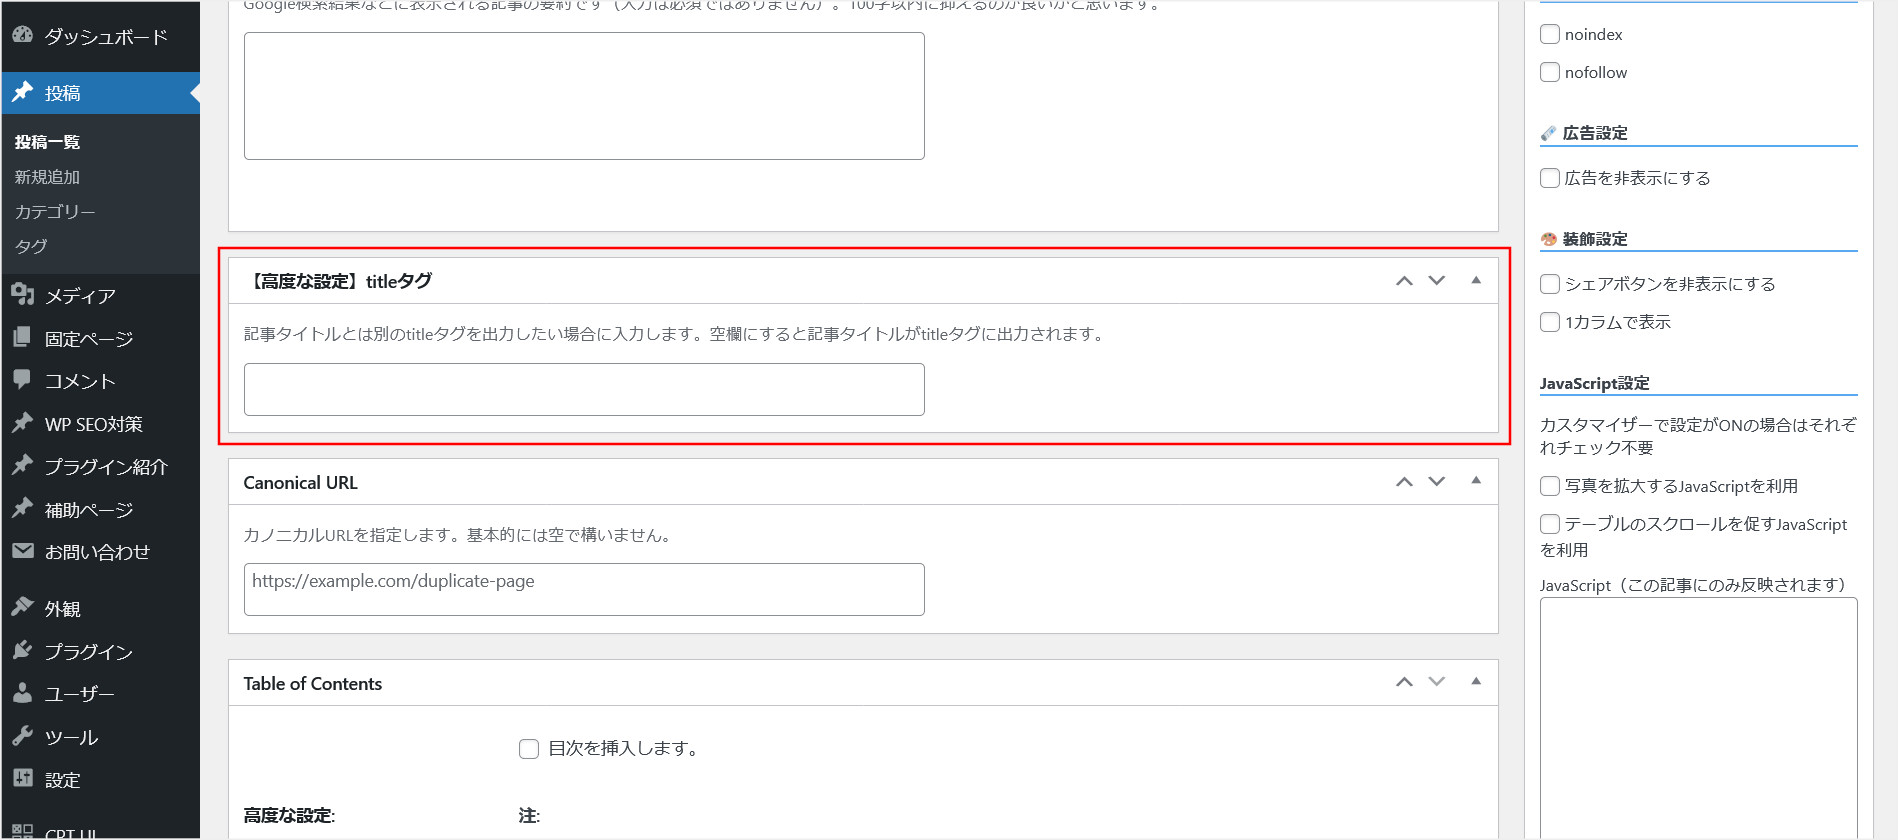Collapse the title tag panel using triangle toggle
This screenshot has width=1898, height=840.
click(1476, 281)
